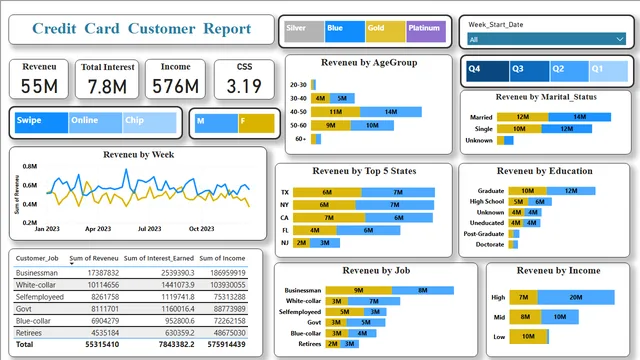
Task: Filter by quarter Q4
Action: [487, 71]
